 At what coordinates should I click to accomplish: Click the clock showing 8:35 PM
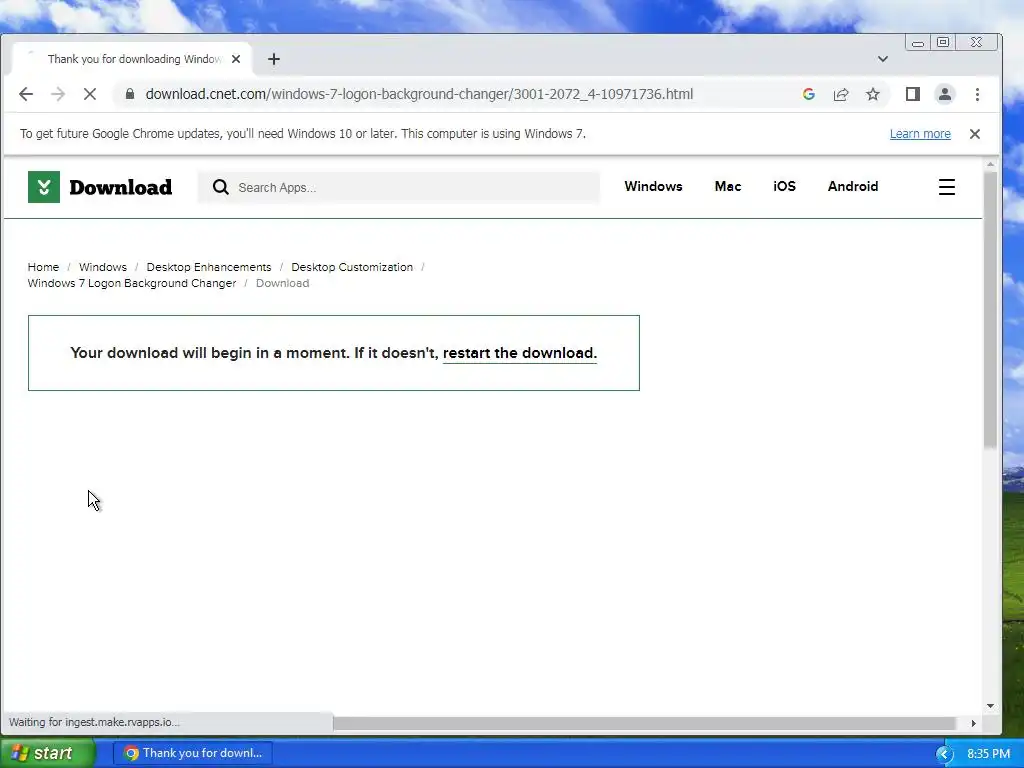tap(988, 754)
